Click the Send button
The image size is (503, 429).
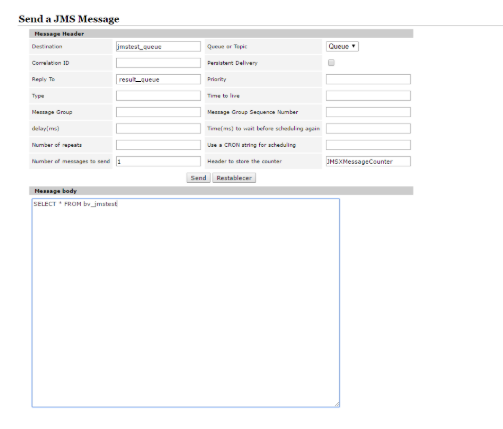click(198, 178)
